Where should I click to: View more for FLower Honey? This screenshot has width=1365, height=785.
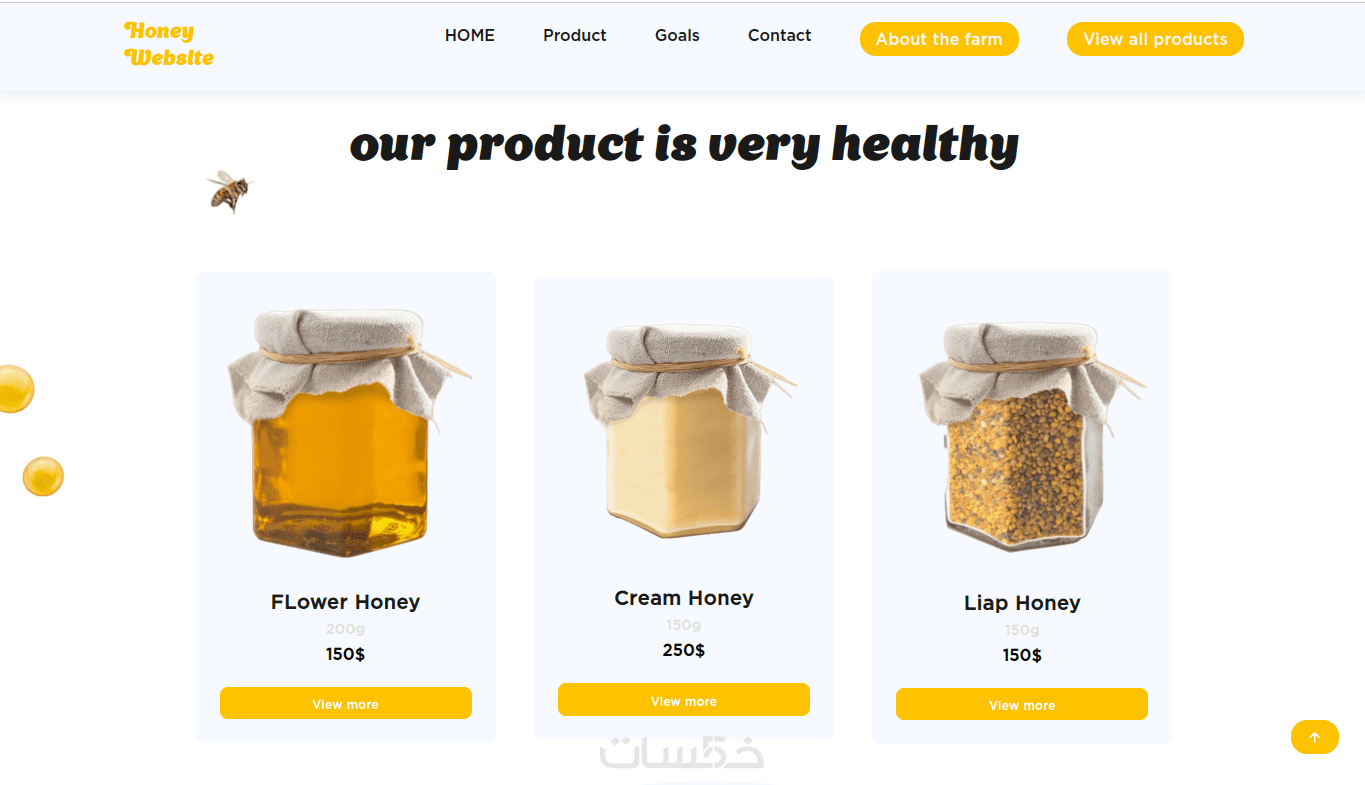pos(346,703)
